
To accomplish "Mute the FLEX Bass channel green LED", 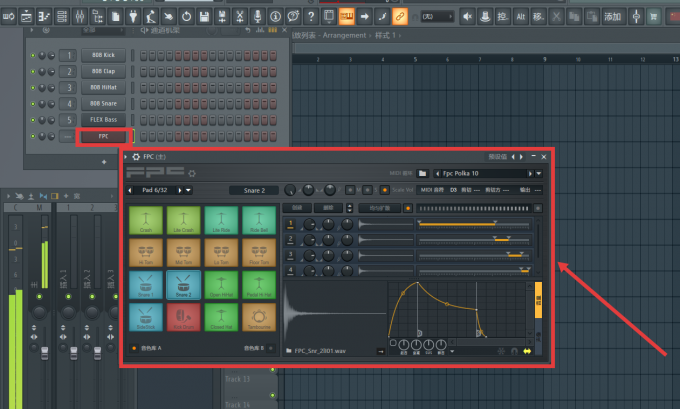I will (x=33, y=120).
